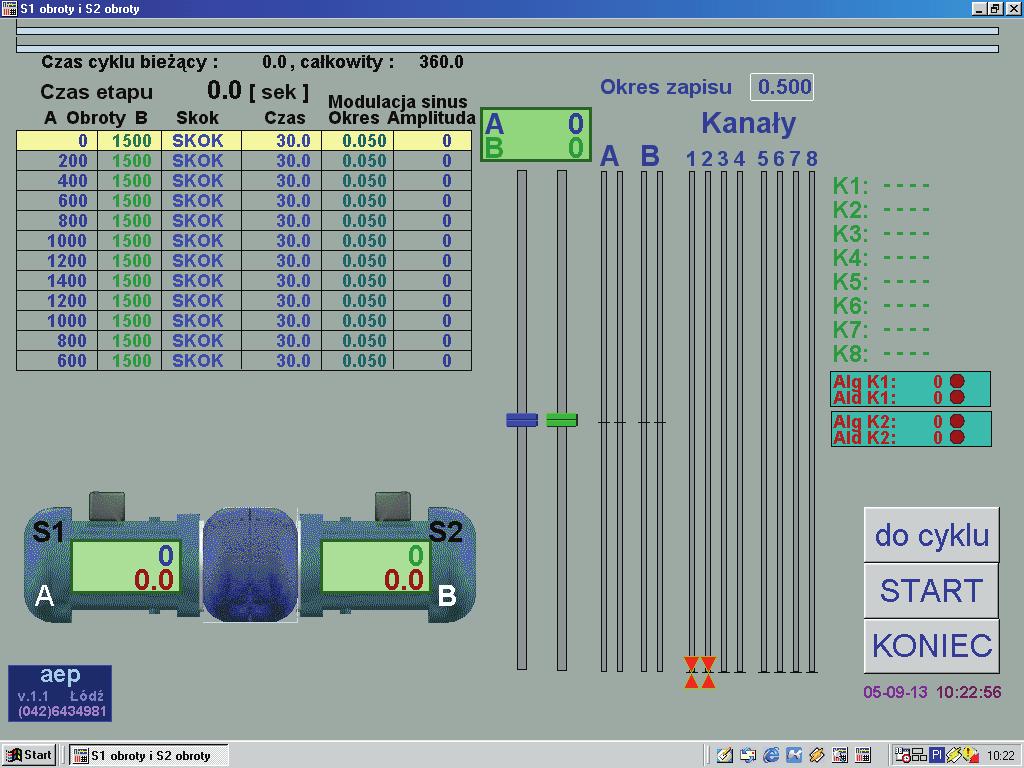Click the Okres zapisu 0.500 field

pyautogui.click(x=782, y=87)
